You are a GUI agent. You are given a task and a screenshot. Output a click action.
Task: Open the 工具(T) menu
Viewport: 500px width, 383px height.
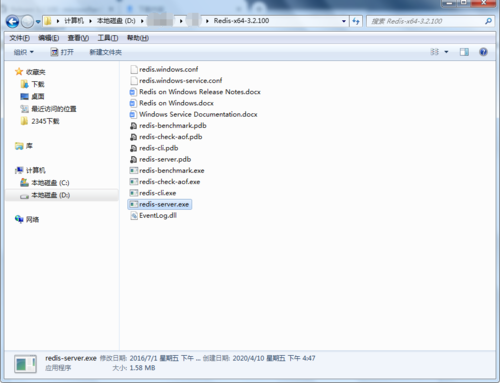click(108, 38)
